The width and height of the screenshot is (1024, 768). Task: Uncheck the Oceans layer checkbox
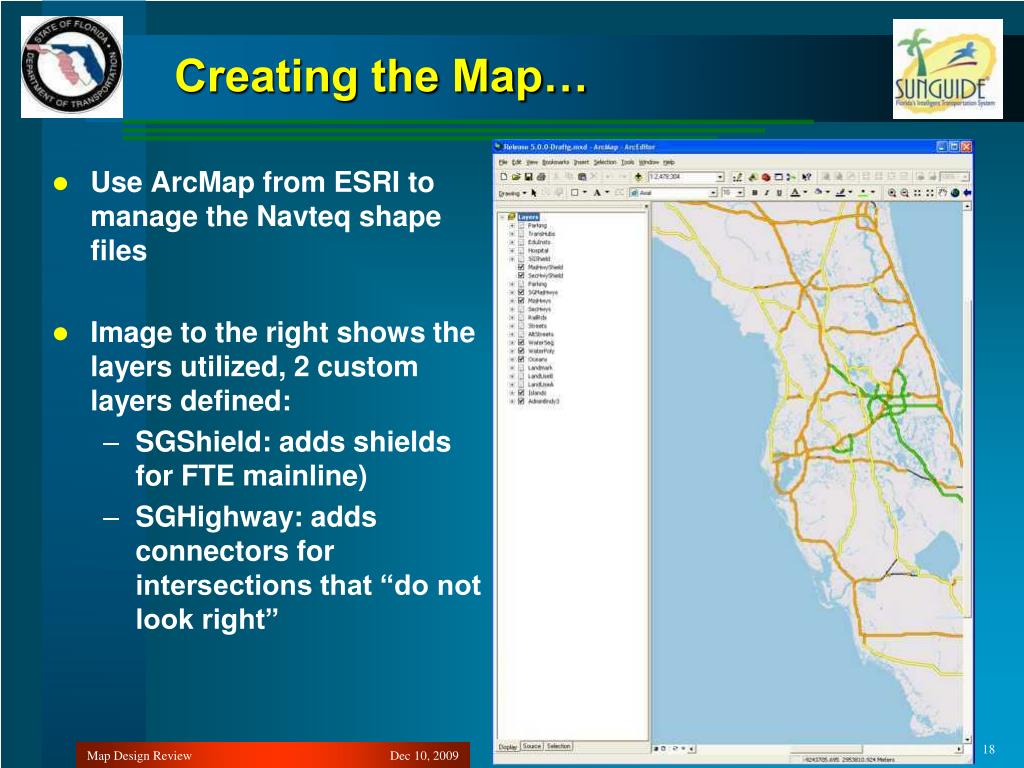click(x=521, y=359)
